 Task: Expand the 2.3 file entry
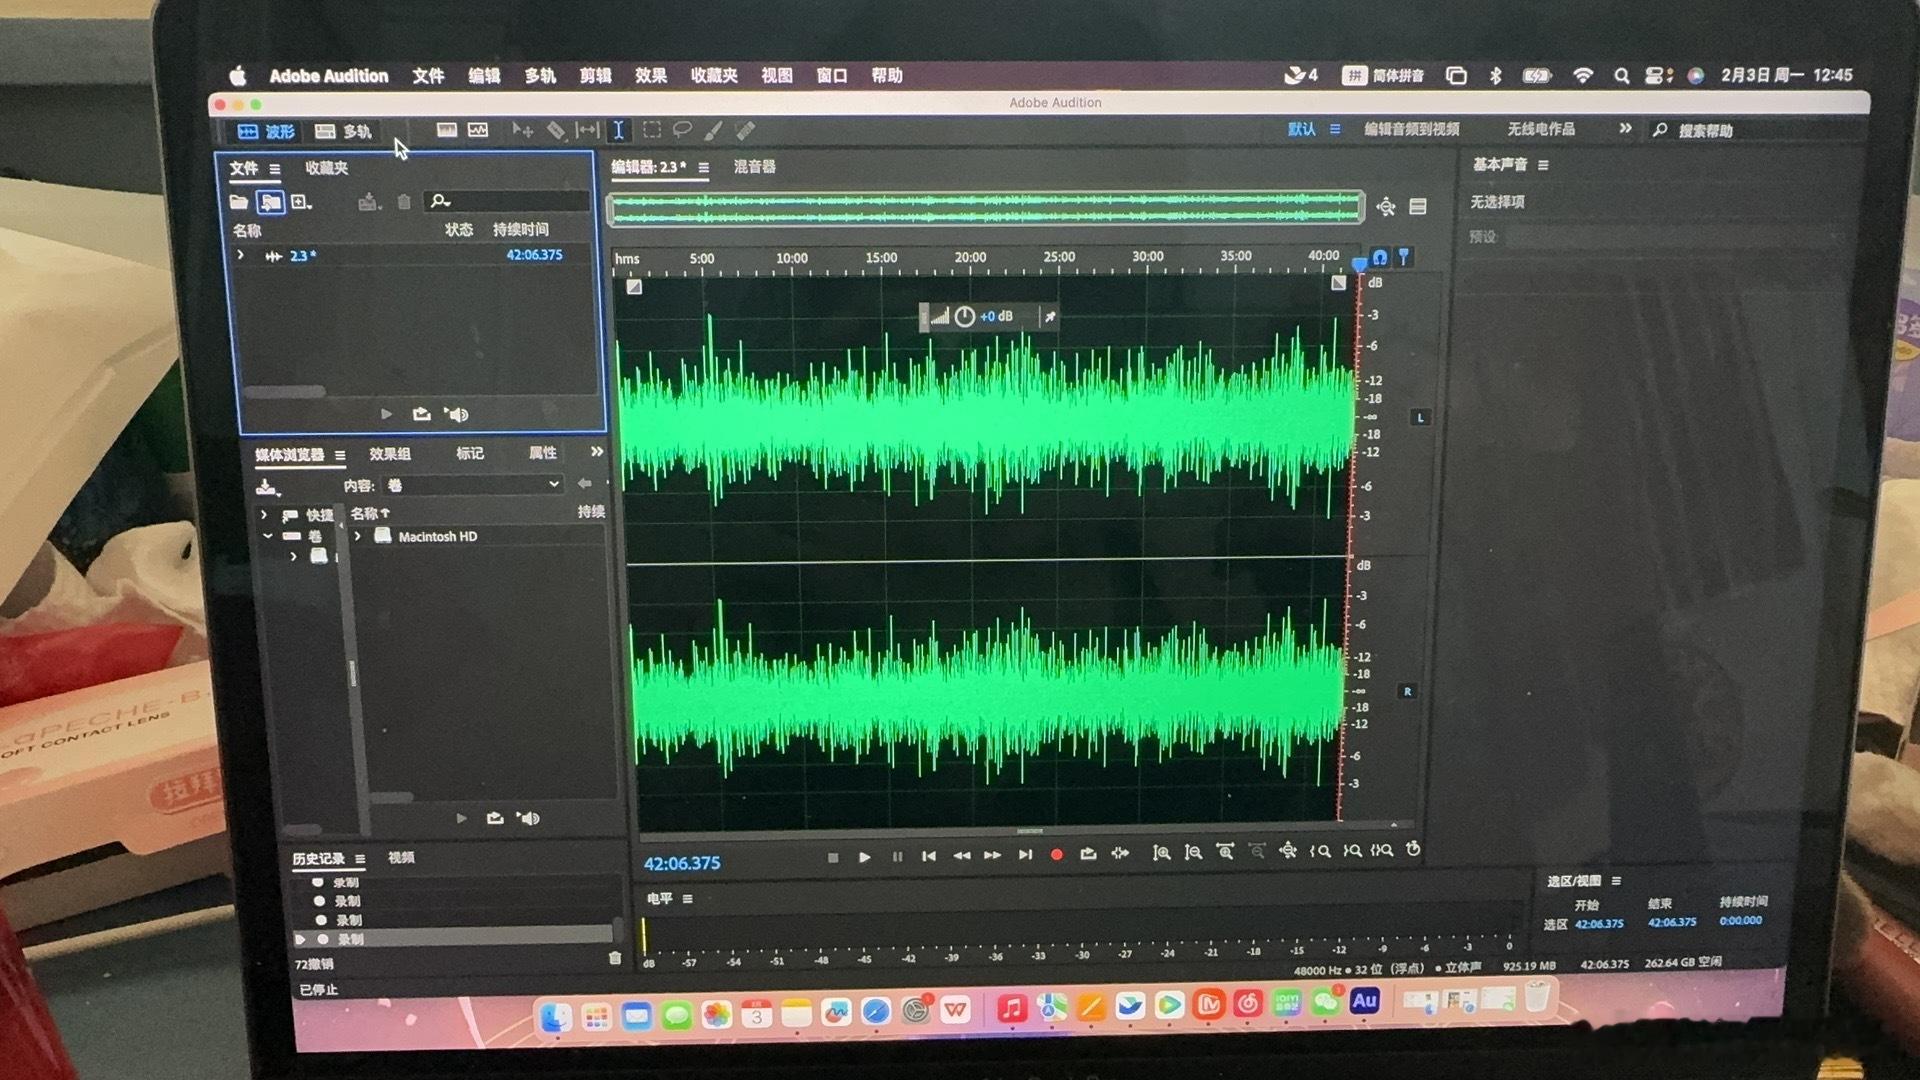[x=241, y=255]
